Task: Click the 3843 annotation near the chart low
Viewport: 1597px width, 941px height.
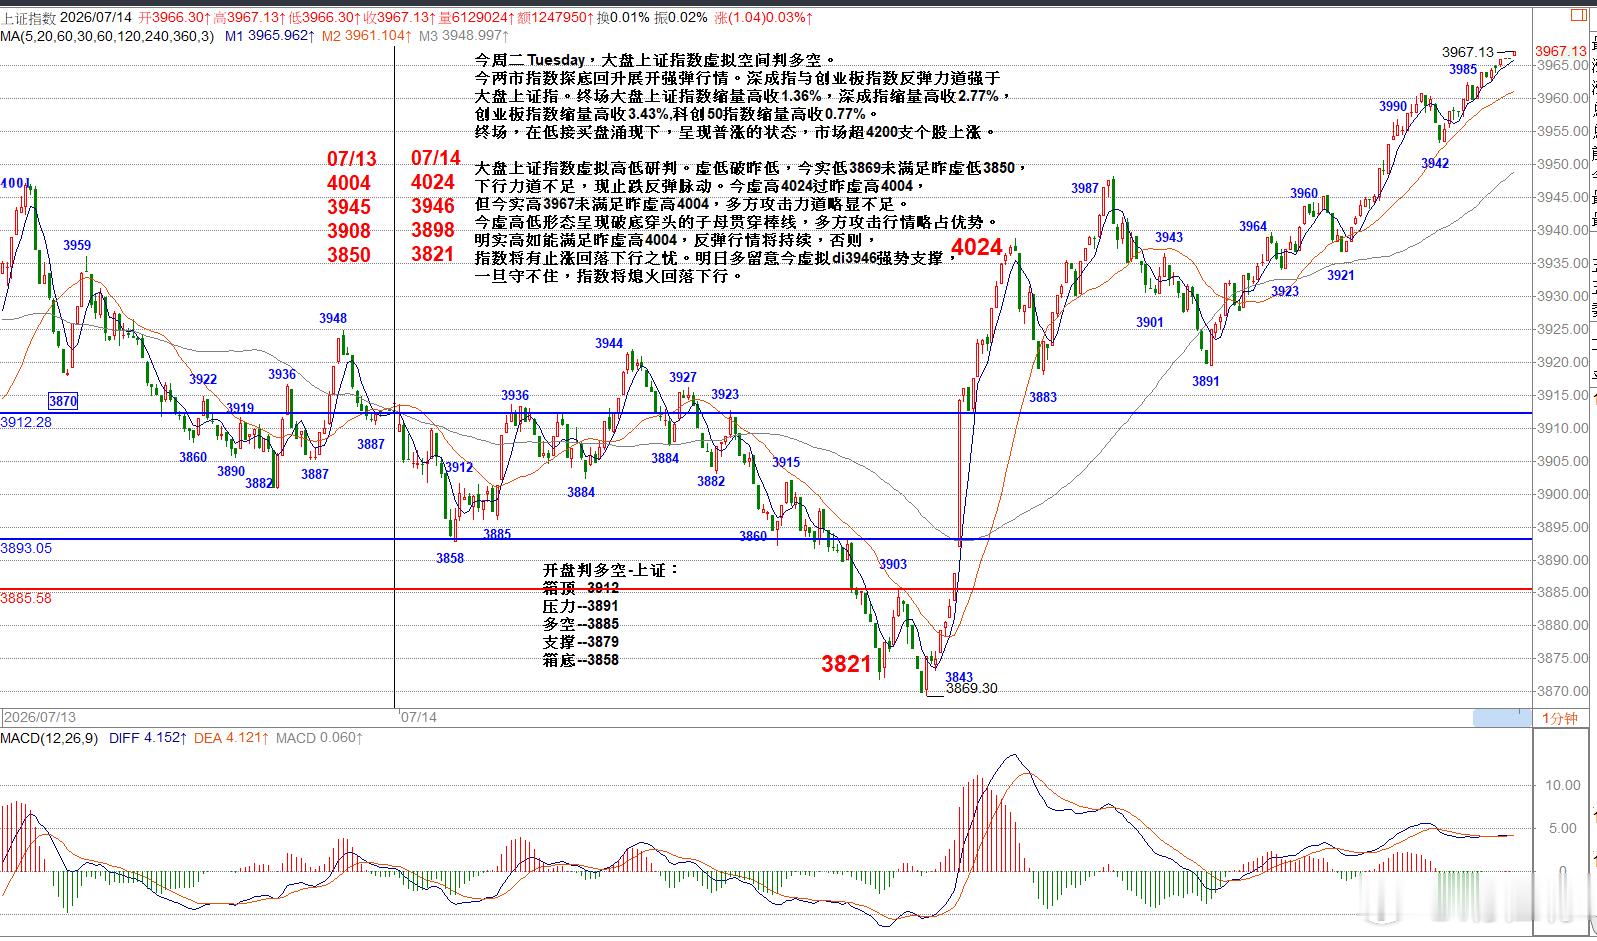Action: (x=959, y=677)
